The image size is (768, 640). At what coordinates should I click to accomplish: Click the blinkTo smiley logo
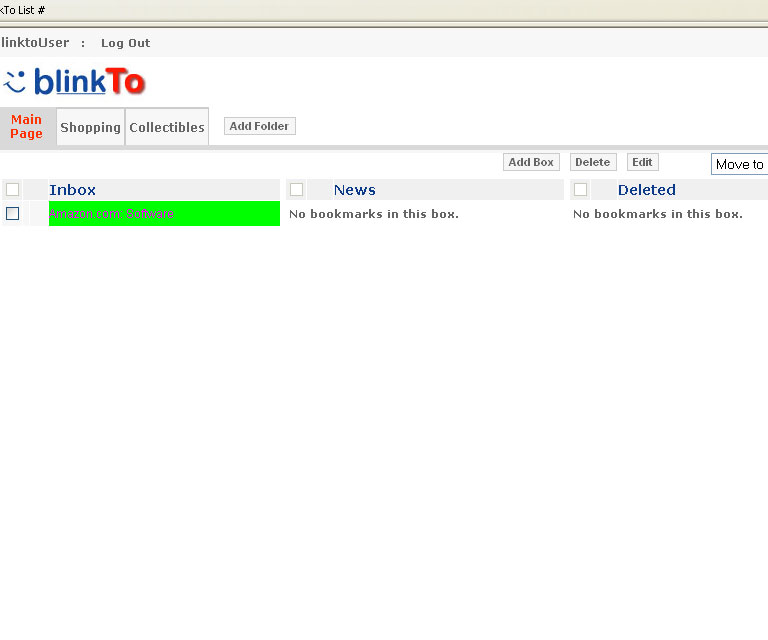pos(15,81)
